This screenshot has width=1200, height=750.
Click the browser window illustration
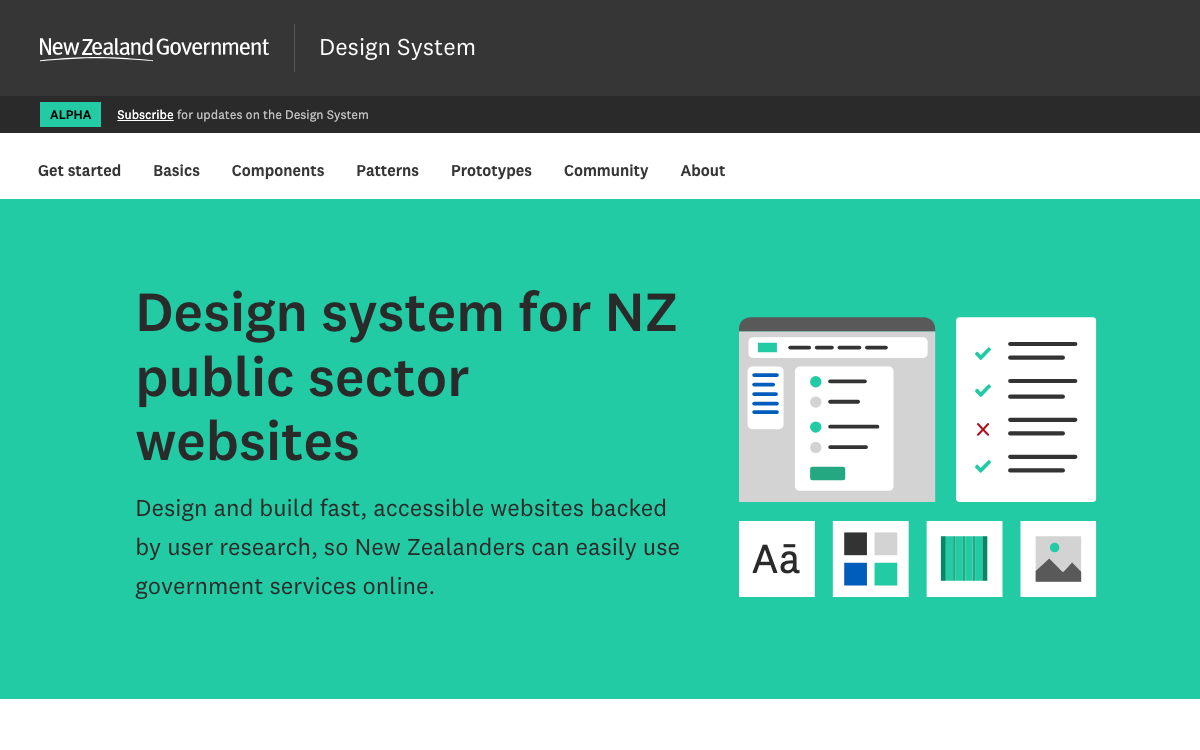click(x=837, y=409)
